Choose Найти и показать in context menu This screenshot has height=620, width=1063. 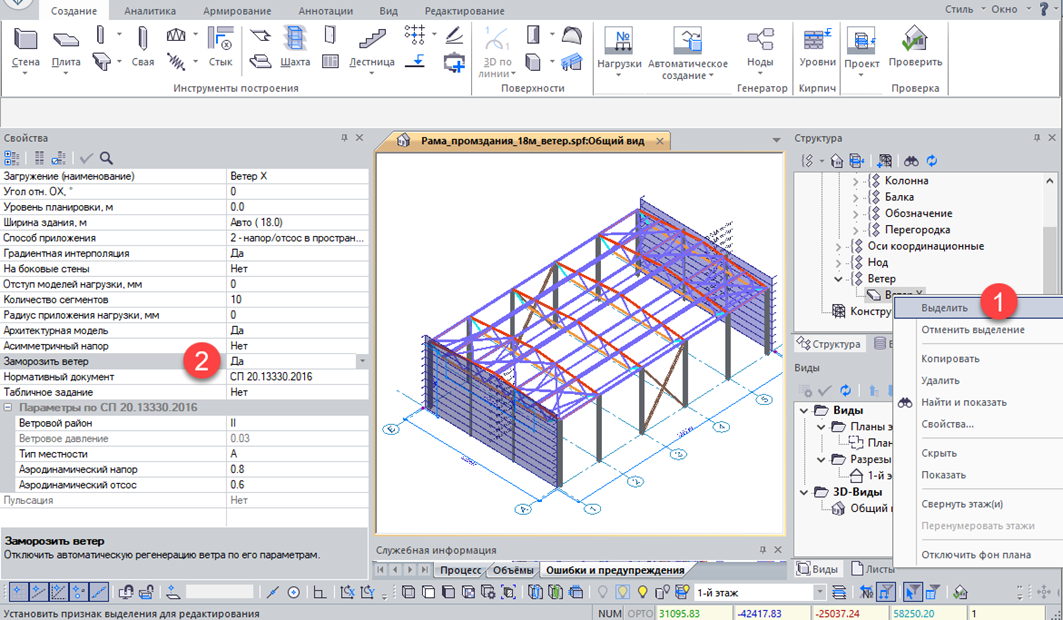(x=964, y=402)
